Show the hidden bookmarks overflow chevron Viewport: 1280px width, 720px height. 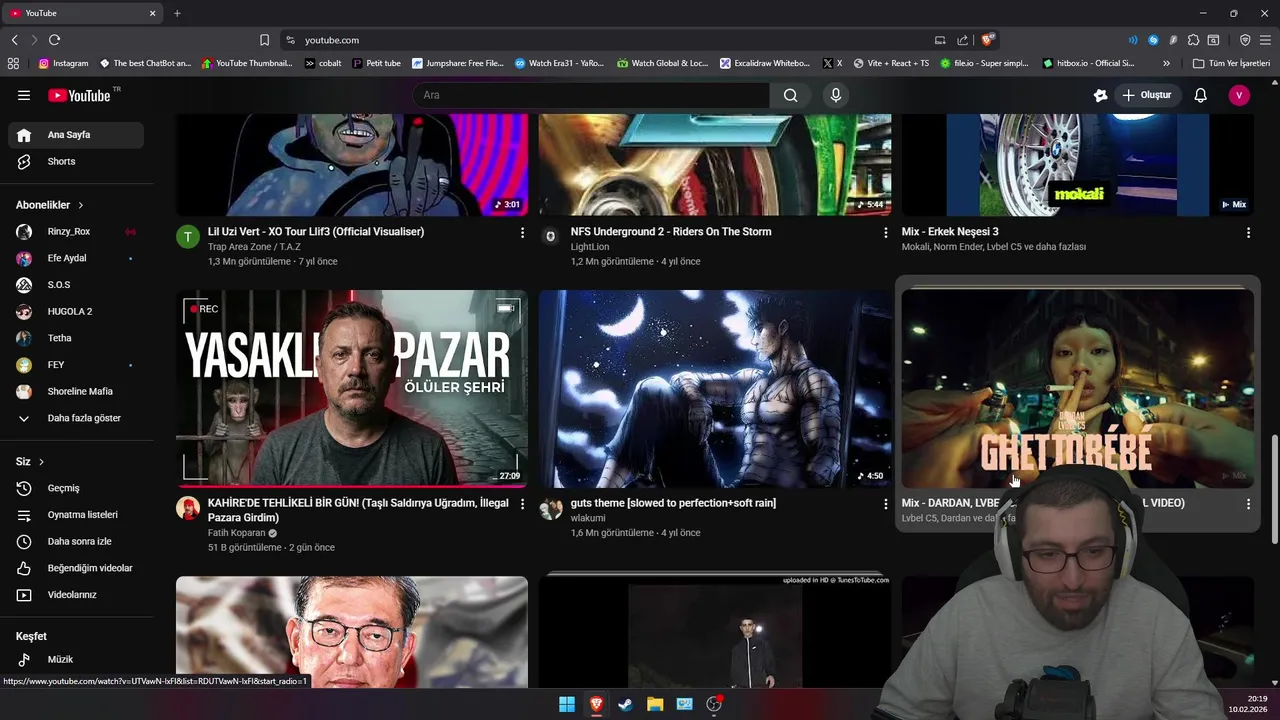coord(1166,63)
